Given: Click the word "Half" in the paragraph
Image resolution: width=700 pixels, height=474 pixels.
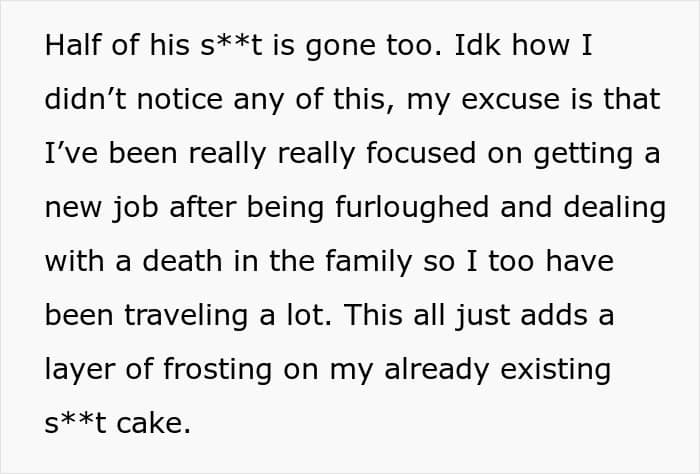Looking at the screenshot, I should pos(73,45).
